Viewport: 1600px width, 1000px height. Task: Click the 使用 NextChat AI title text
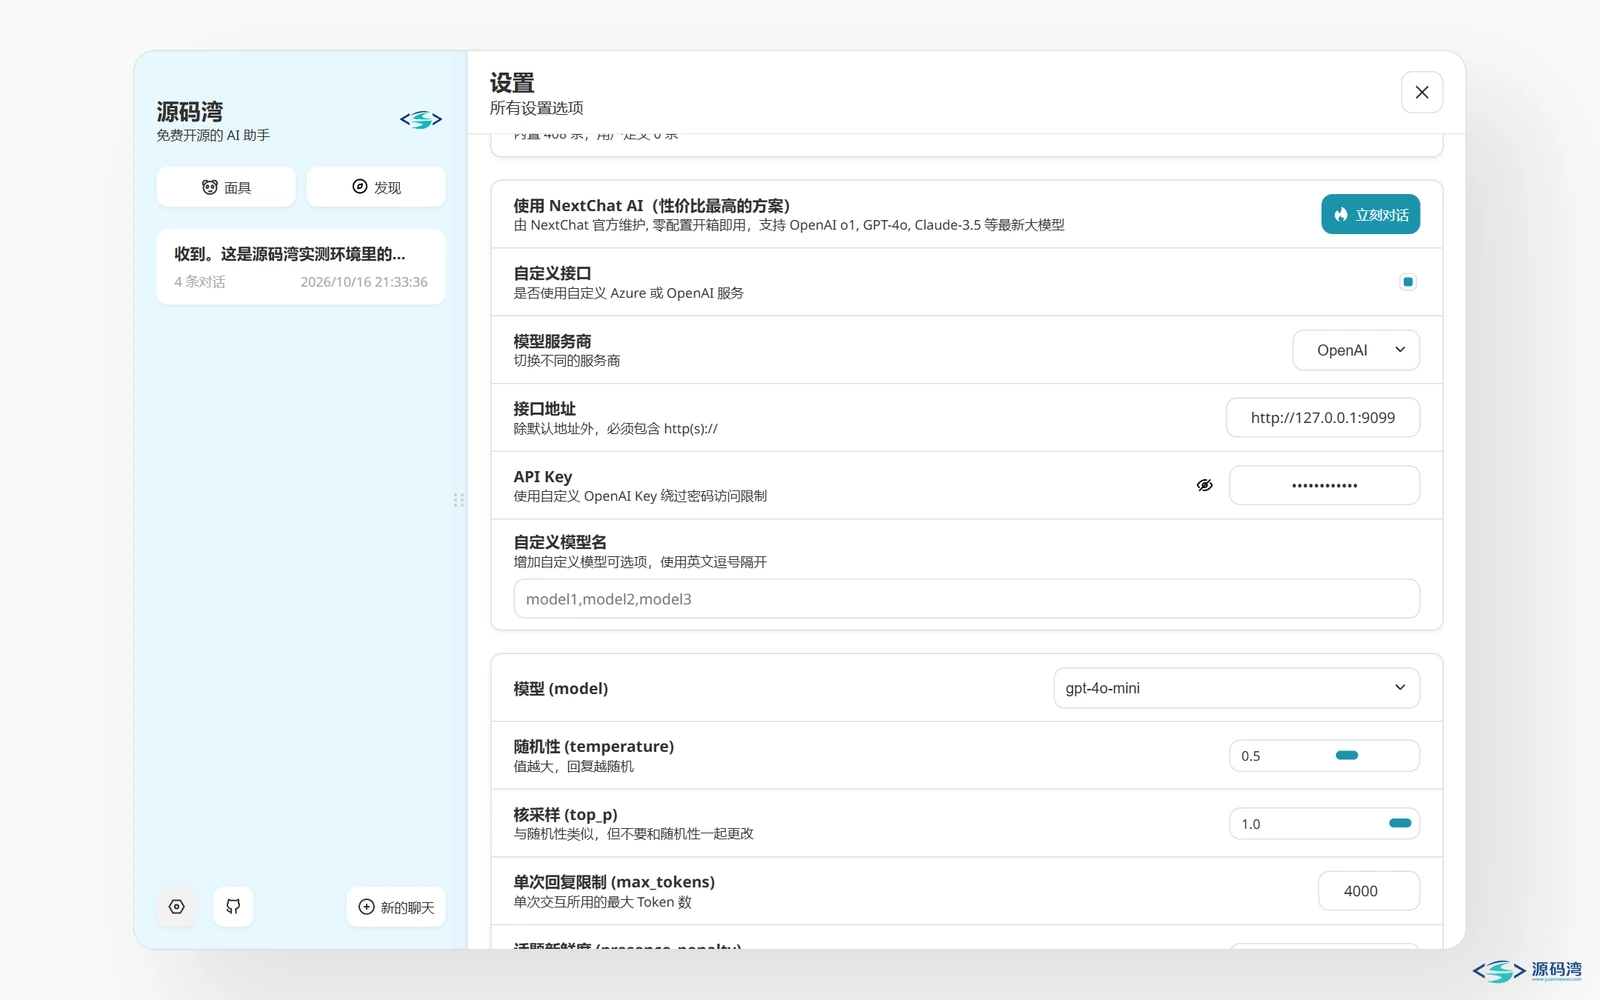click(x=652, y=206)
